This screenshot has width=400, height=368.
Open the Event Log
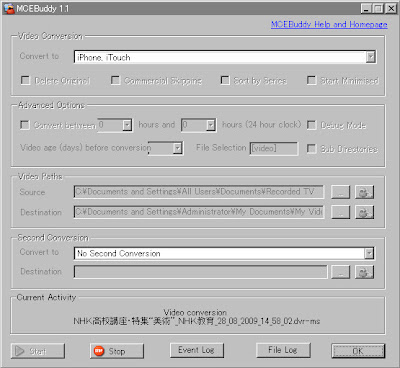(x=197, y=350)
